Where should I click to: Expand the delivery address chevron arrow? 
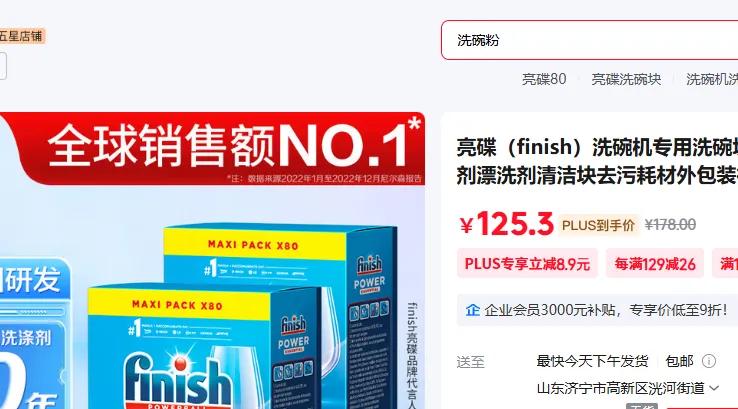(714, 388)
